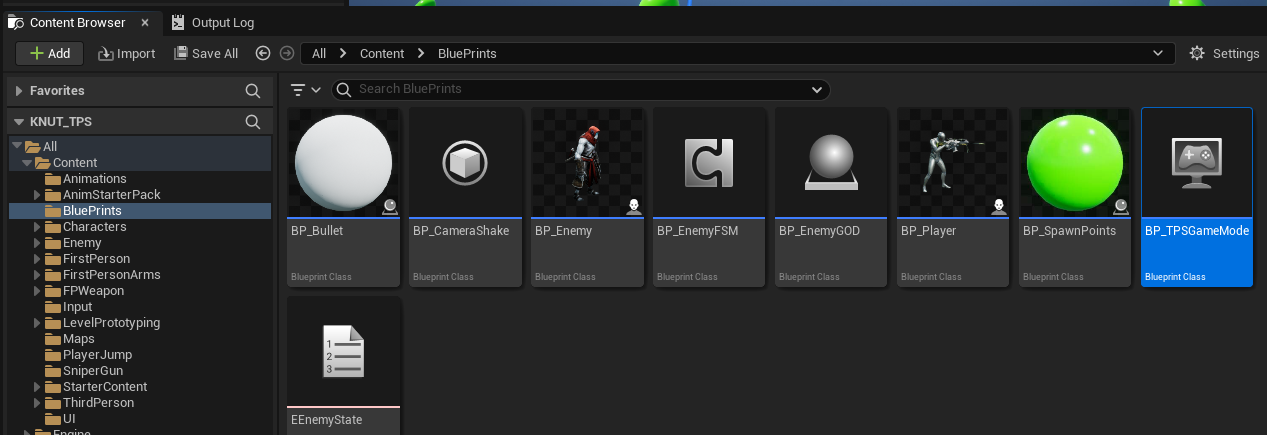Open the search history dropdown arrow
The image size is (1267, 435).
pos(816,89)
